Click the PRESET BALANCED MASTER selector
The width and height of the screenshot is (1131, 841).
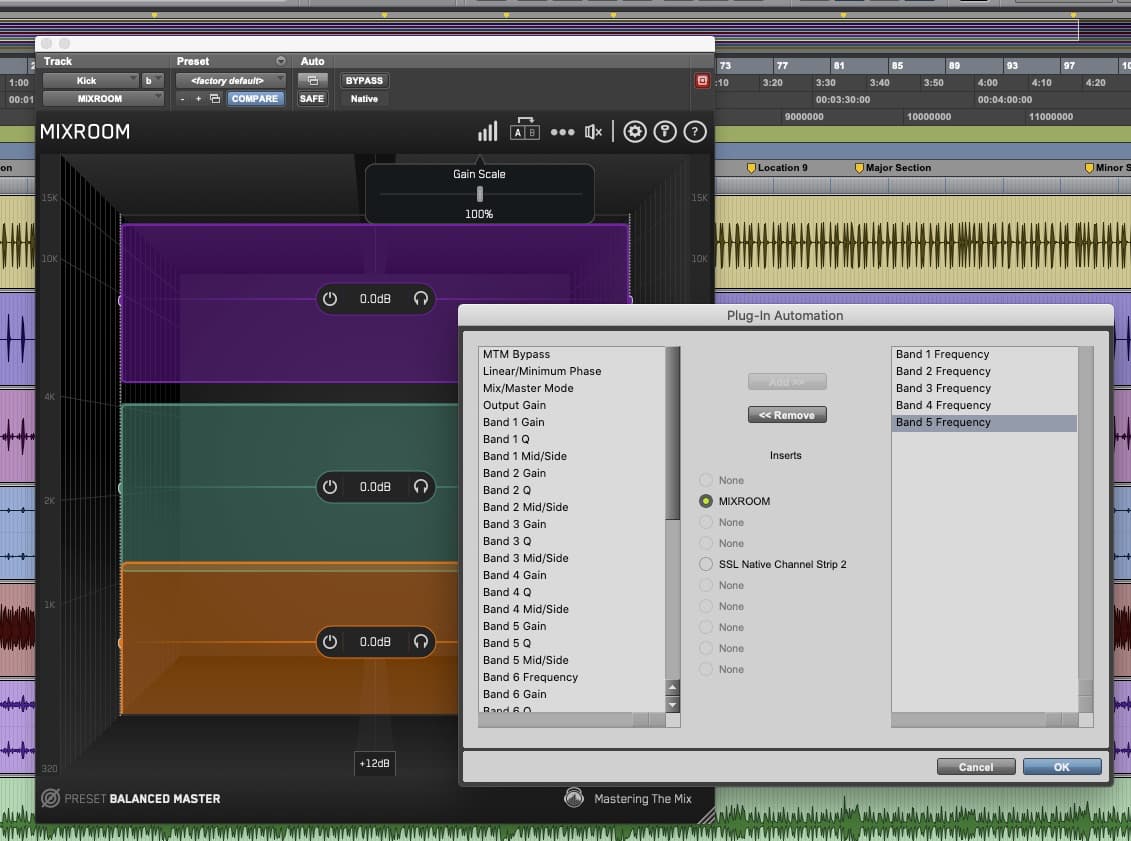142,798
